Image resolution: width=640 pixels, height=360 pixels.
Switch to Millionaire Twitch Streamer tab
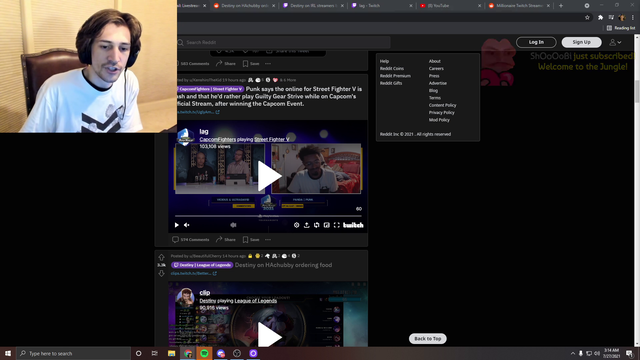click(519, 6)
